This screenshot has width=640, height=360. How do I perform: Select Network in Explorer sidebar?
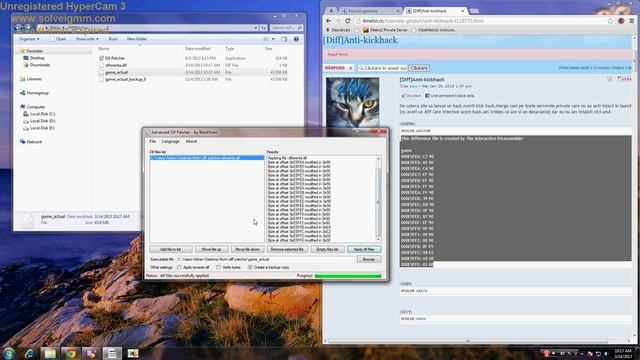point(34,142)
